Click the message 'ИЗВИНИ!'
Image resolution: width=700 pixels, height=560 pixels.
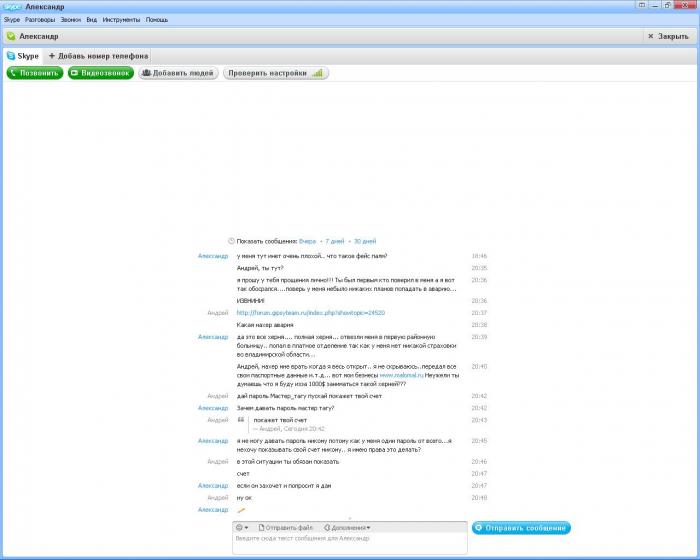[x=250, y=301]
